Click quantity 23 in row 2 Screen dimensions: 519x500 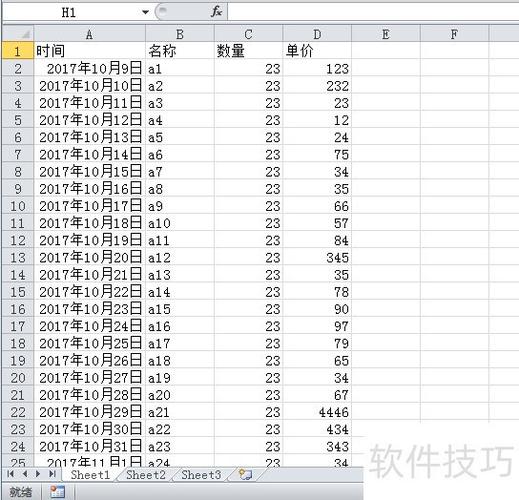pos(248,68)
